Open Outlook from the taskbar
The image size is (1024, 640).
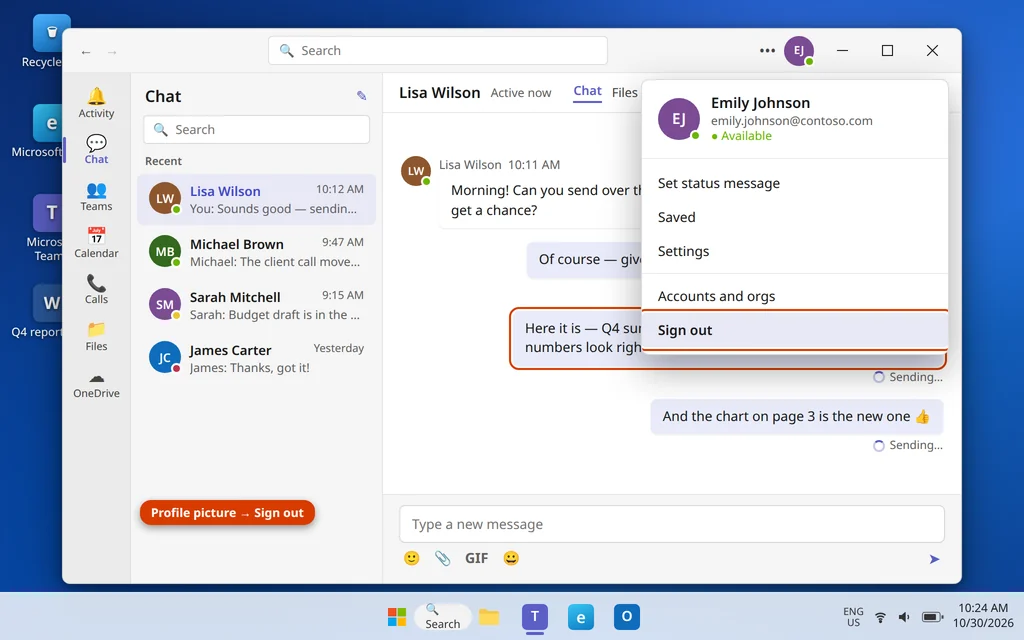click(x=626, y=617)
